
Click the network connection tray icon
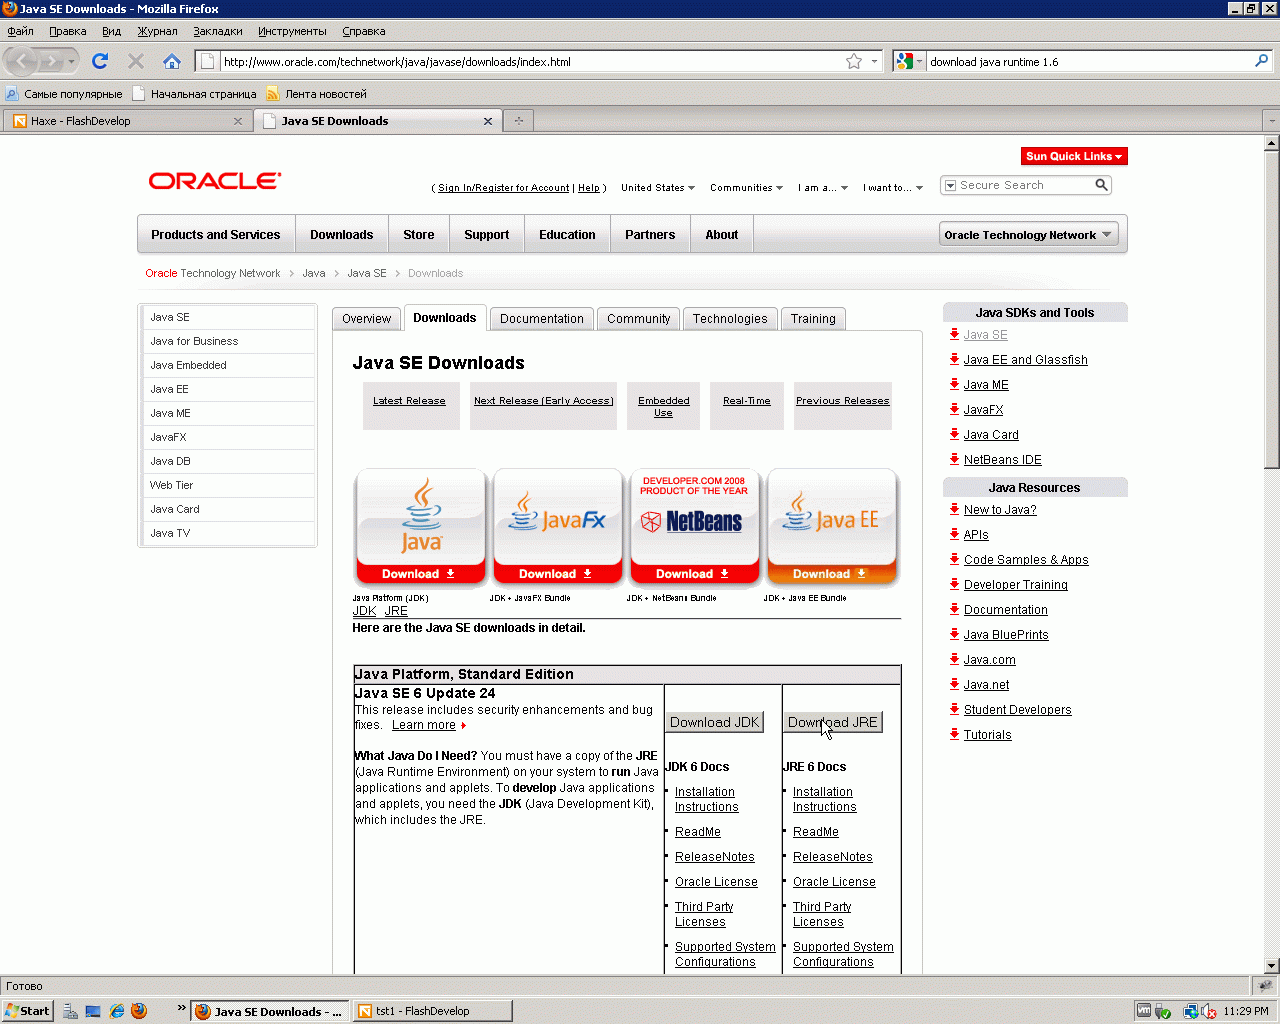[1190, 1011]
